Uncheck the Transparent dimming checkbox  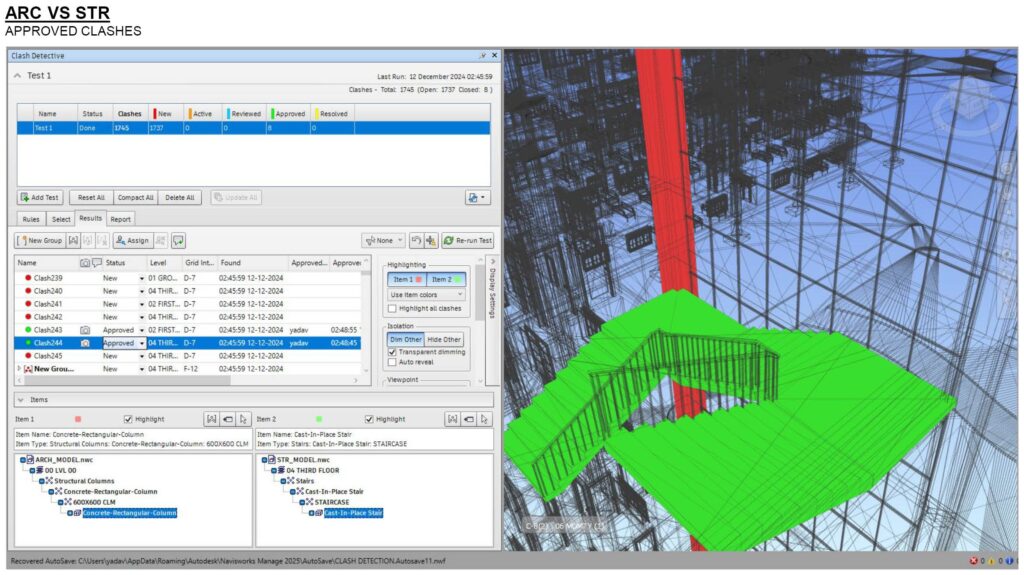click(392, 352)
